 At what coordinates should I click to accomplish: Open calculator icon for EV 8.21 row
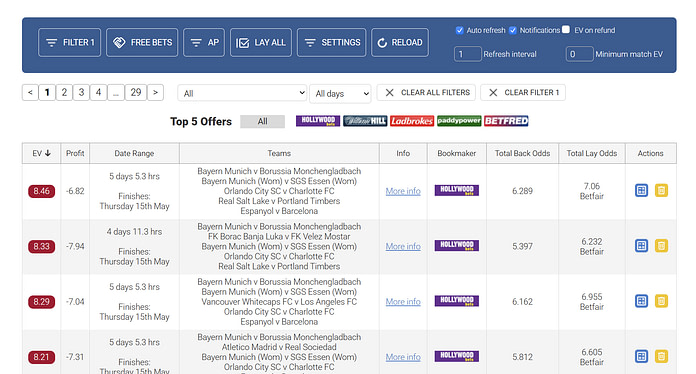pyautogui.click(x=641, y=356)
